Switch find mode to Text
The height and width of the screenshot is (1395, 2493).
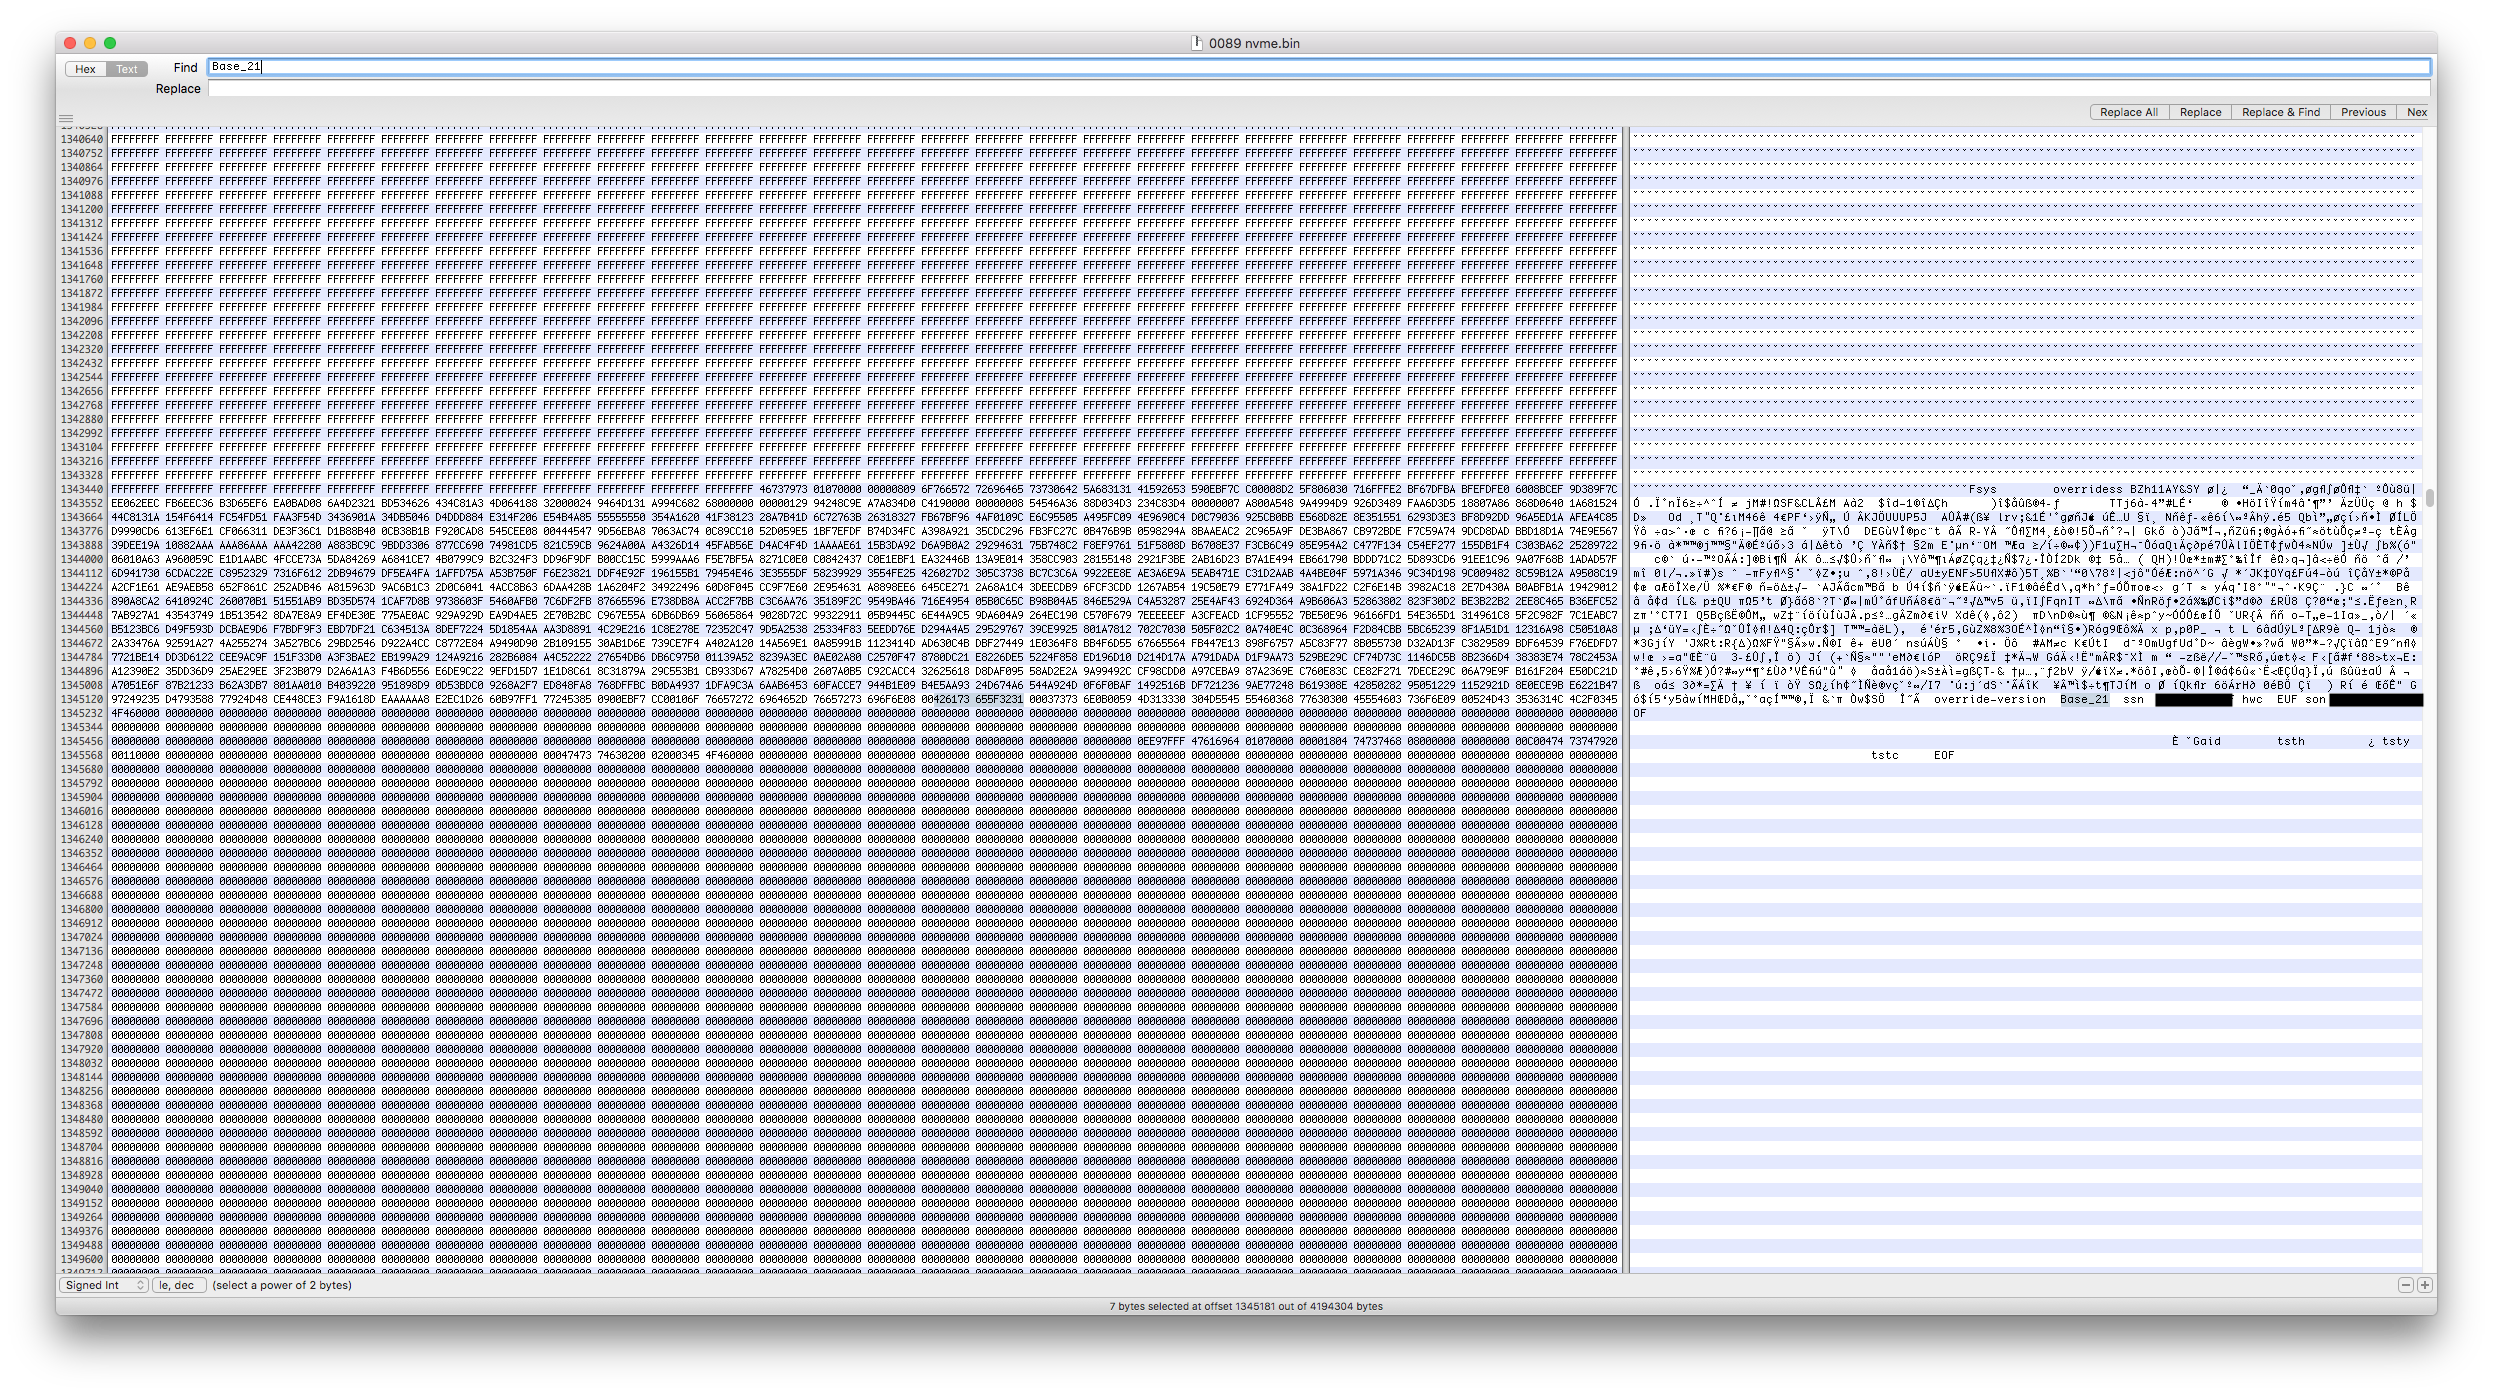pos(127,69)
